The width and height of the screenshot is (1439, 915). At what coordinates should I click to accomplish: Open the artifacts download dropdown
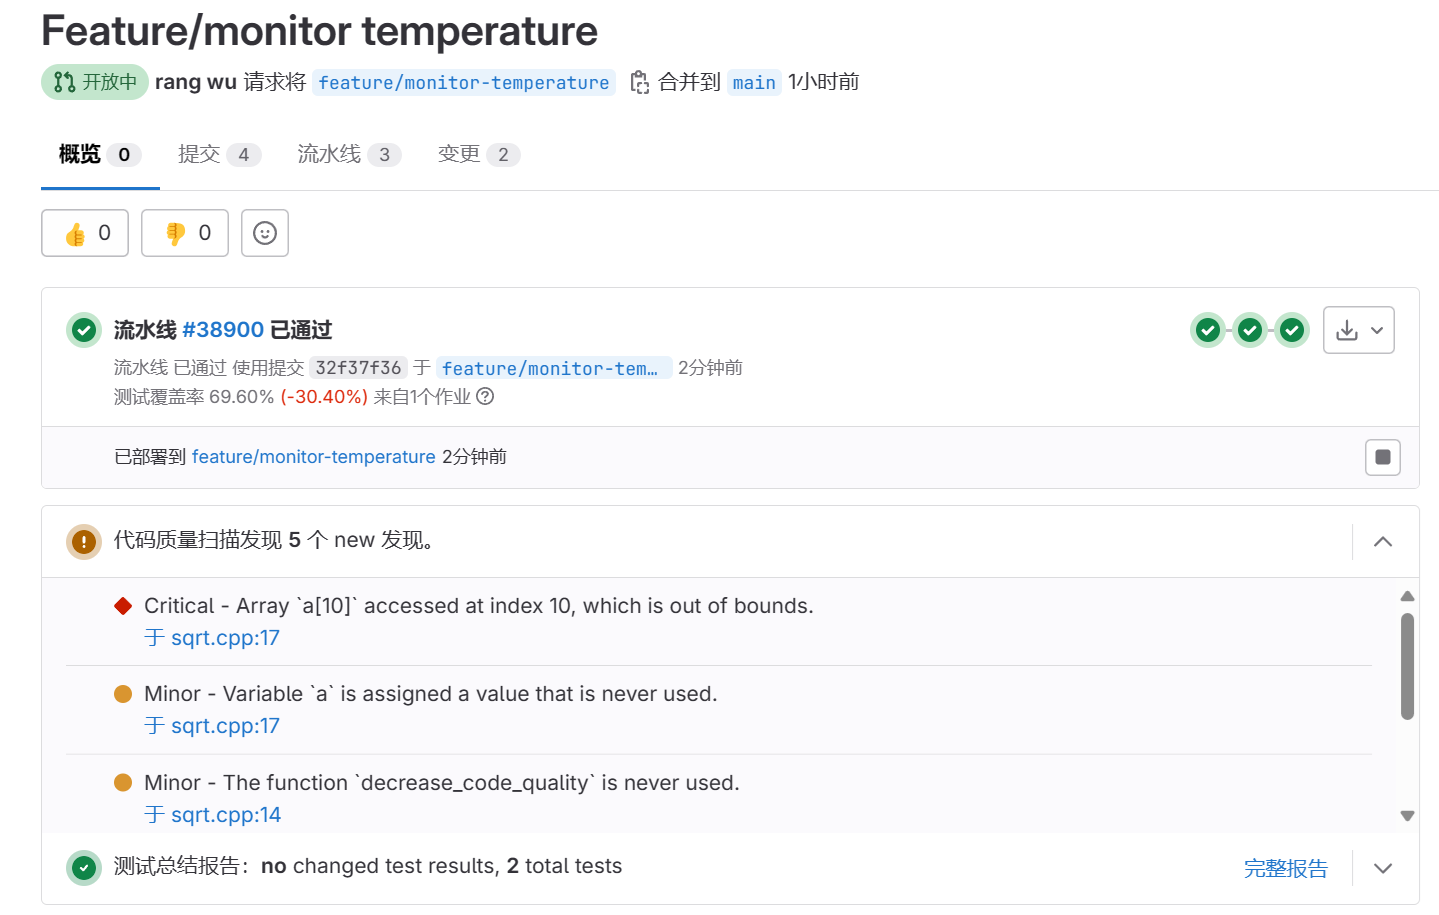[1358, 329]
